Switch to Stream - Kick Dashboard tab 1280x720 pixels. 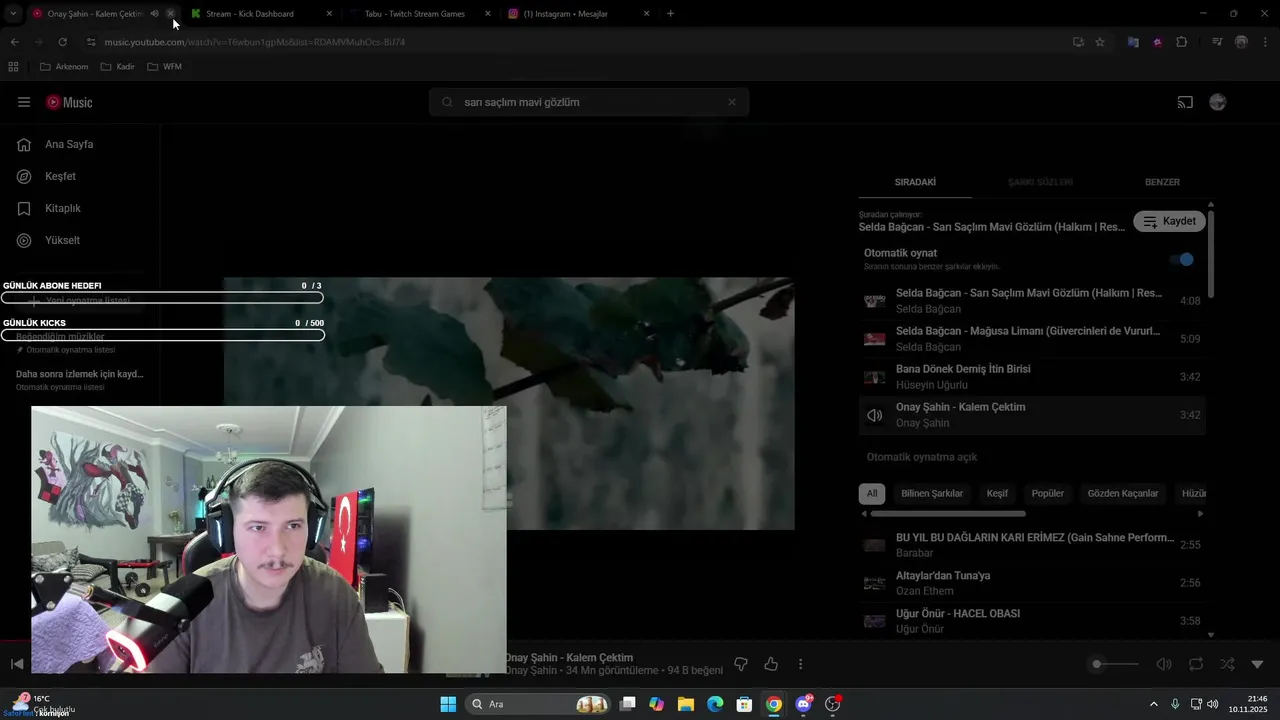261,14
